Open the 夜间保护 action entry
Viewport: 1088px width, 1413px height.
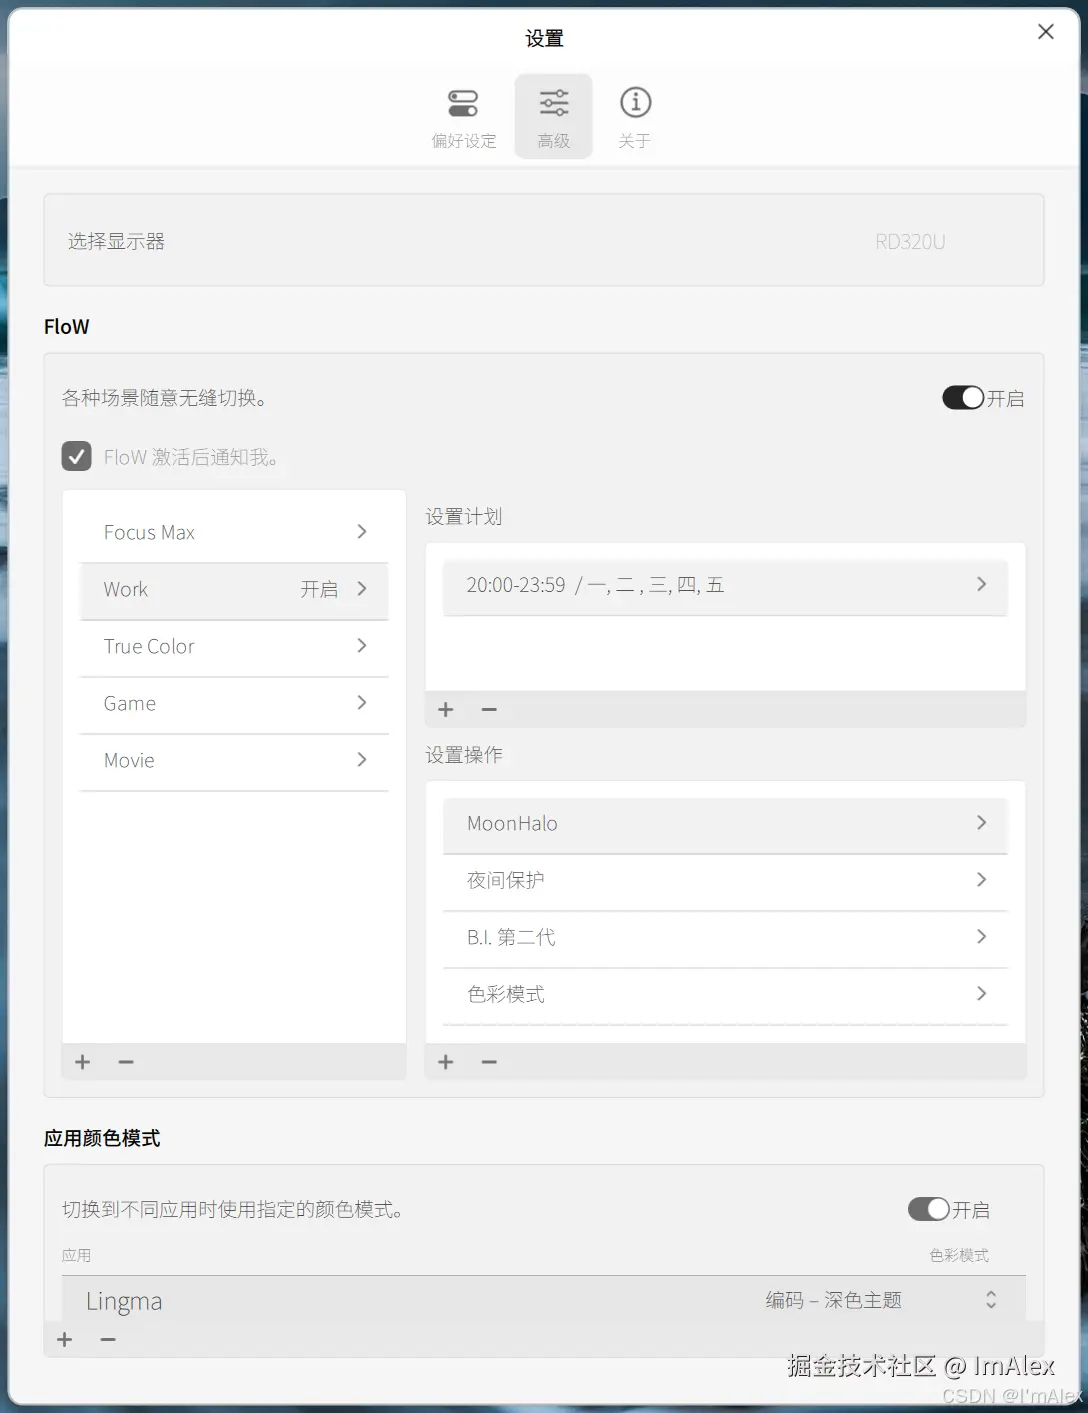(x=724, y=881)
